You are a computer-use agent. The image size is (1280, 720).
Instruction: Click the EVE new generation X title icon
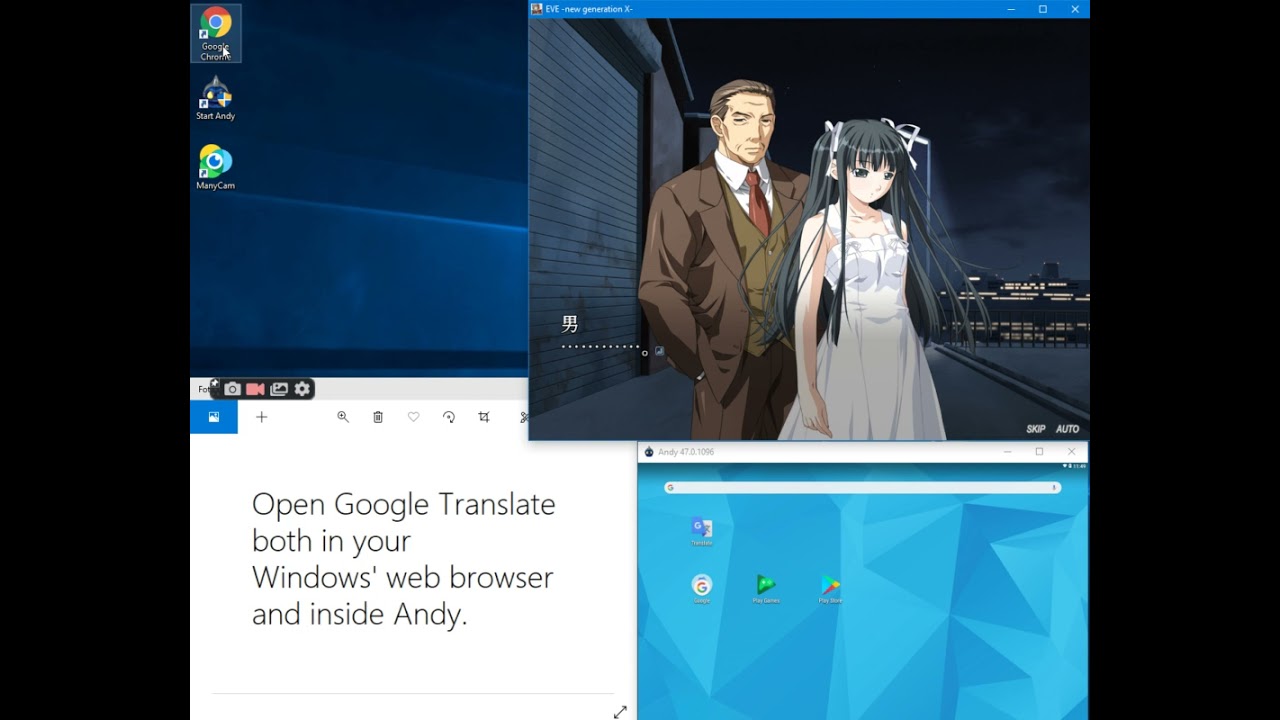coord(537,9)
